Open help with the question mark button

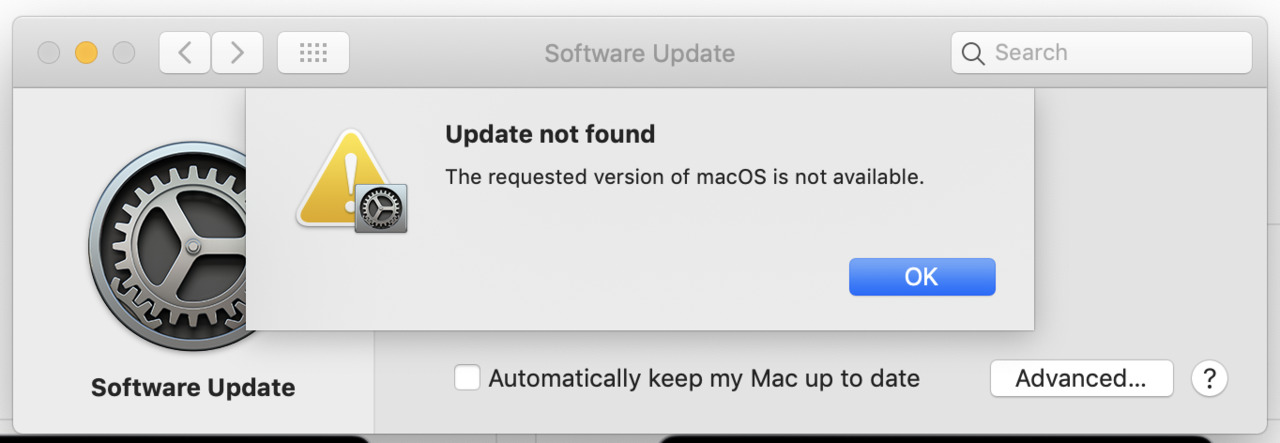click(1209, 379)
